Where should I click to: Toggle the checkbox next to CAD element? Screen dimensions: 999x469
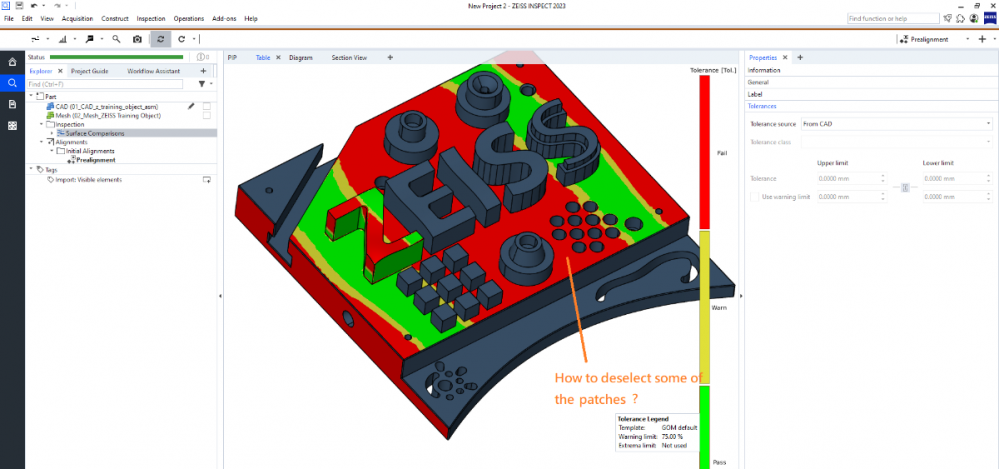click(x=206, y=105)
